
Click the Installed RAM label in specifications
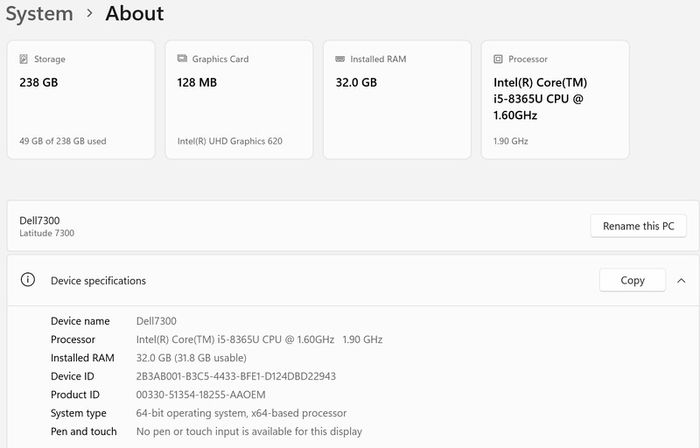[83, 358]
